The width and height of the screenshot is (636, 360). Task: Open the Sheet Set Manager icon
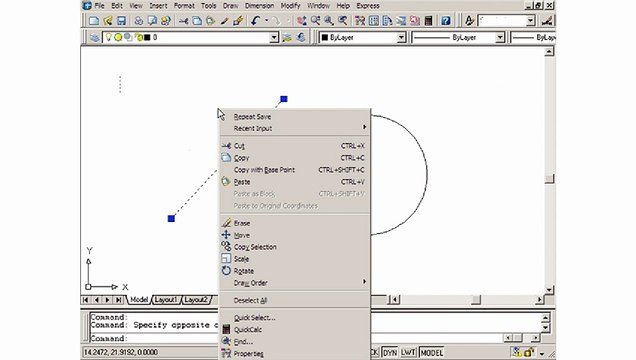pos(401,21)
